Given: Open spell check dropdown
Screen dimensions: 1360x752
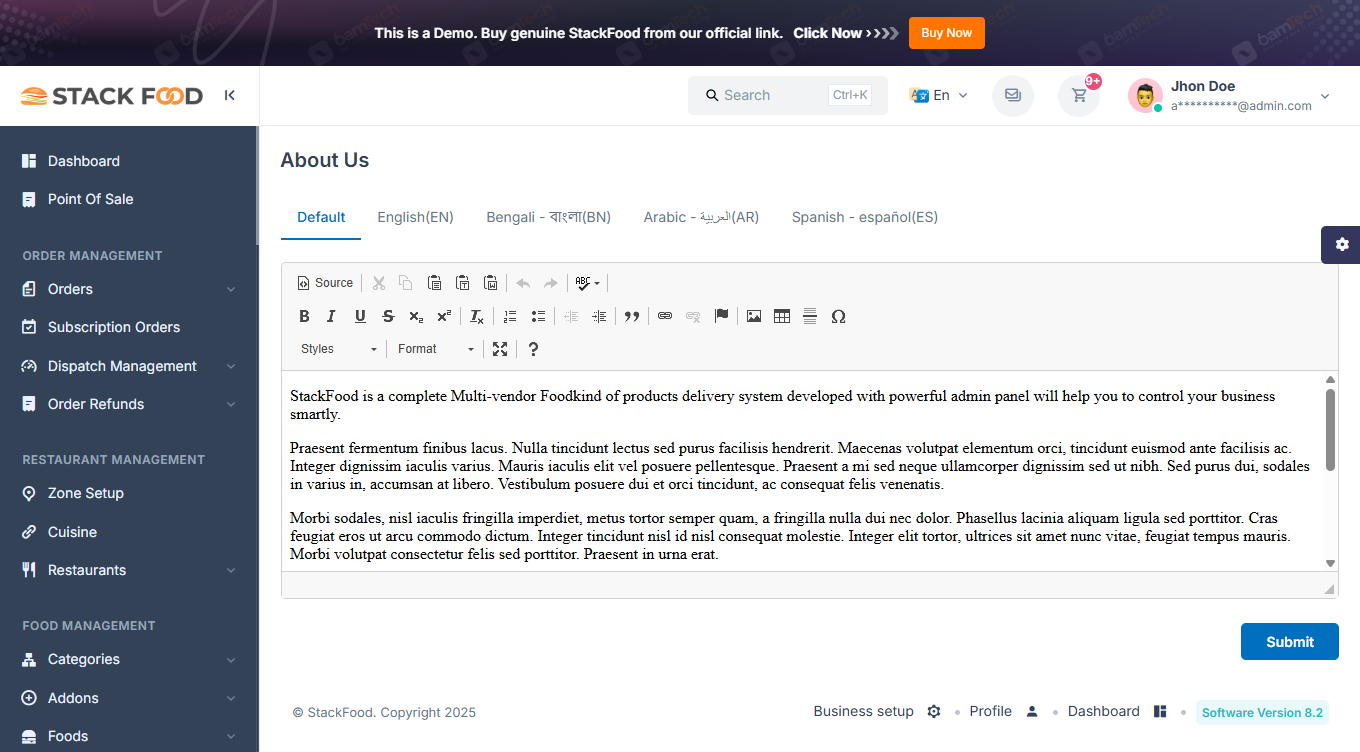Looking at the screenshot, I should (588, 283).
